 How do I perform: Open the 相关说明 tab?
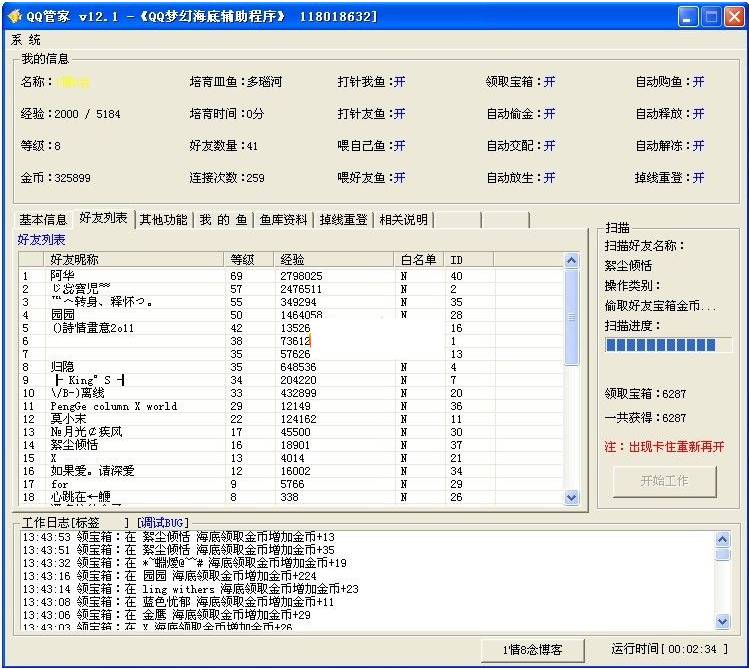(403, 219)
